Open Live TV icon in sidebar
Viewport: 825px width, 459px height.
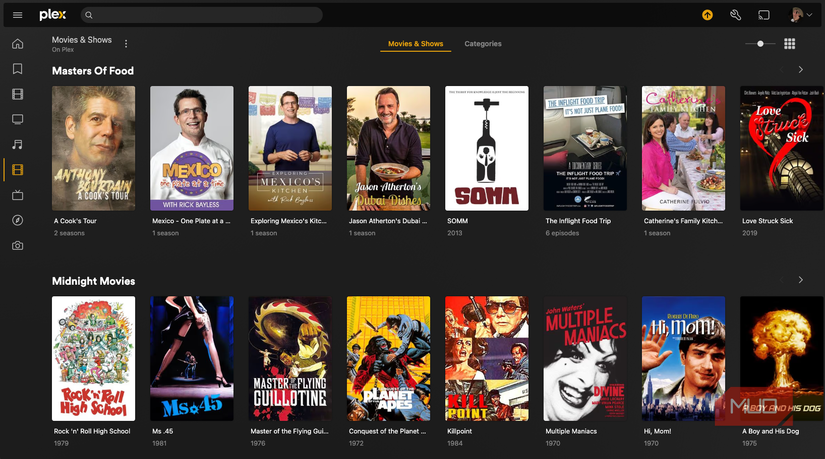17,195
